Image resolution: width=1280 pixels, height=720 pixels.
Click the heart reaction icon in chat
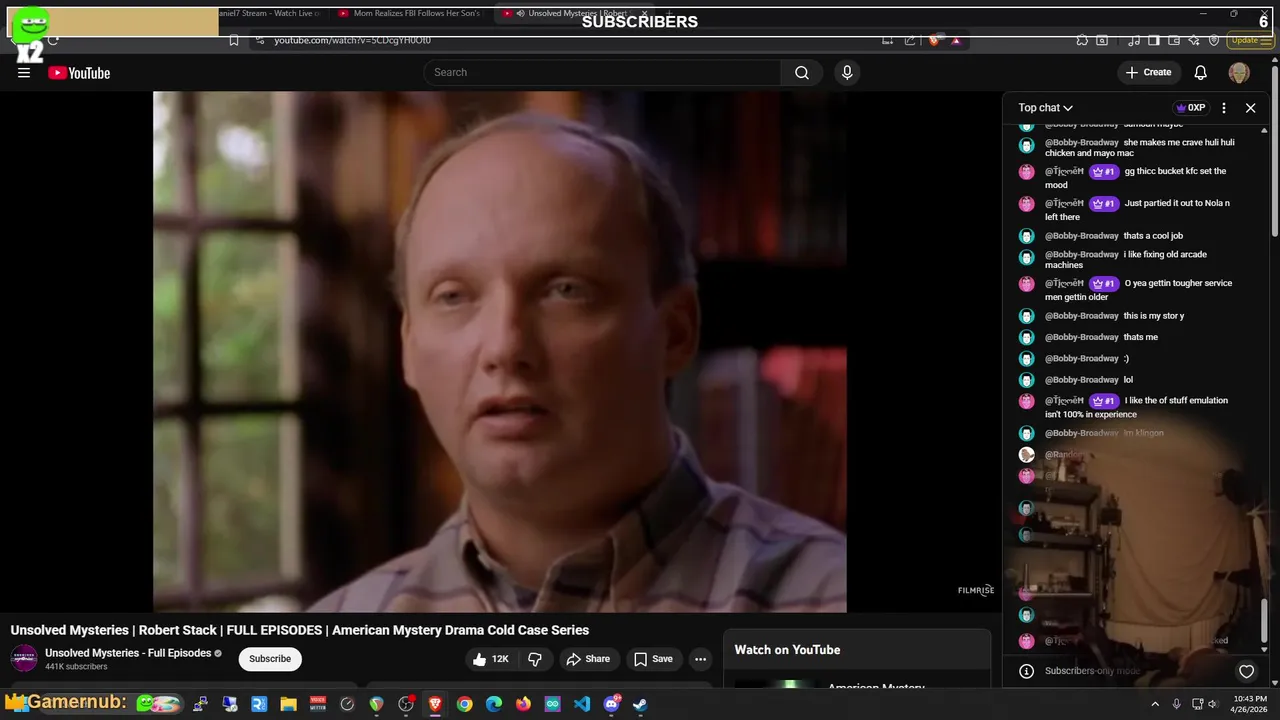point(1246,671)
